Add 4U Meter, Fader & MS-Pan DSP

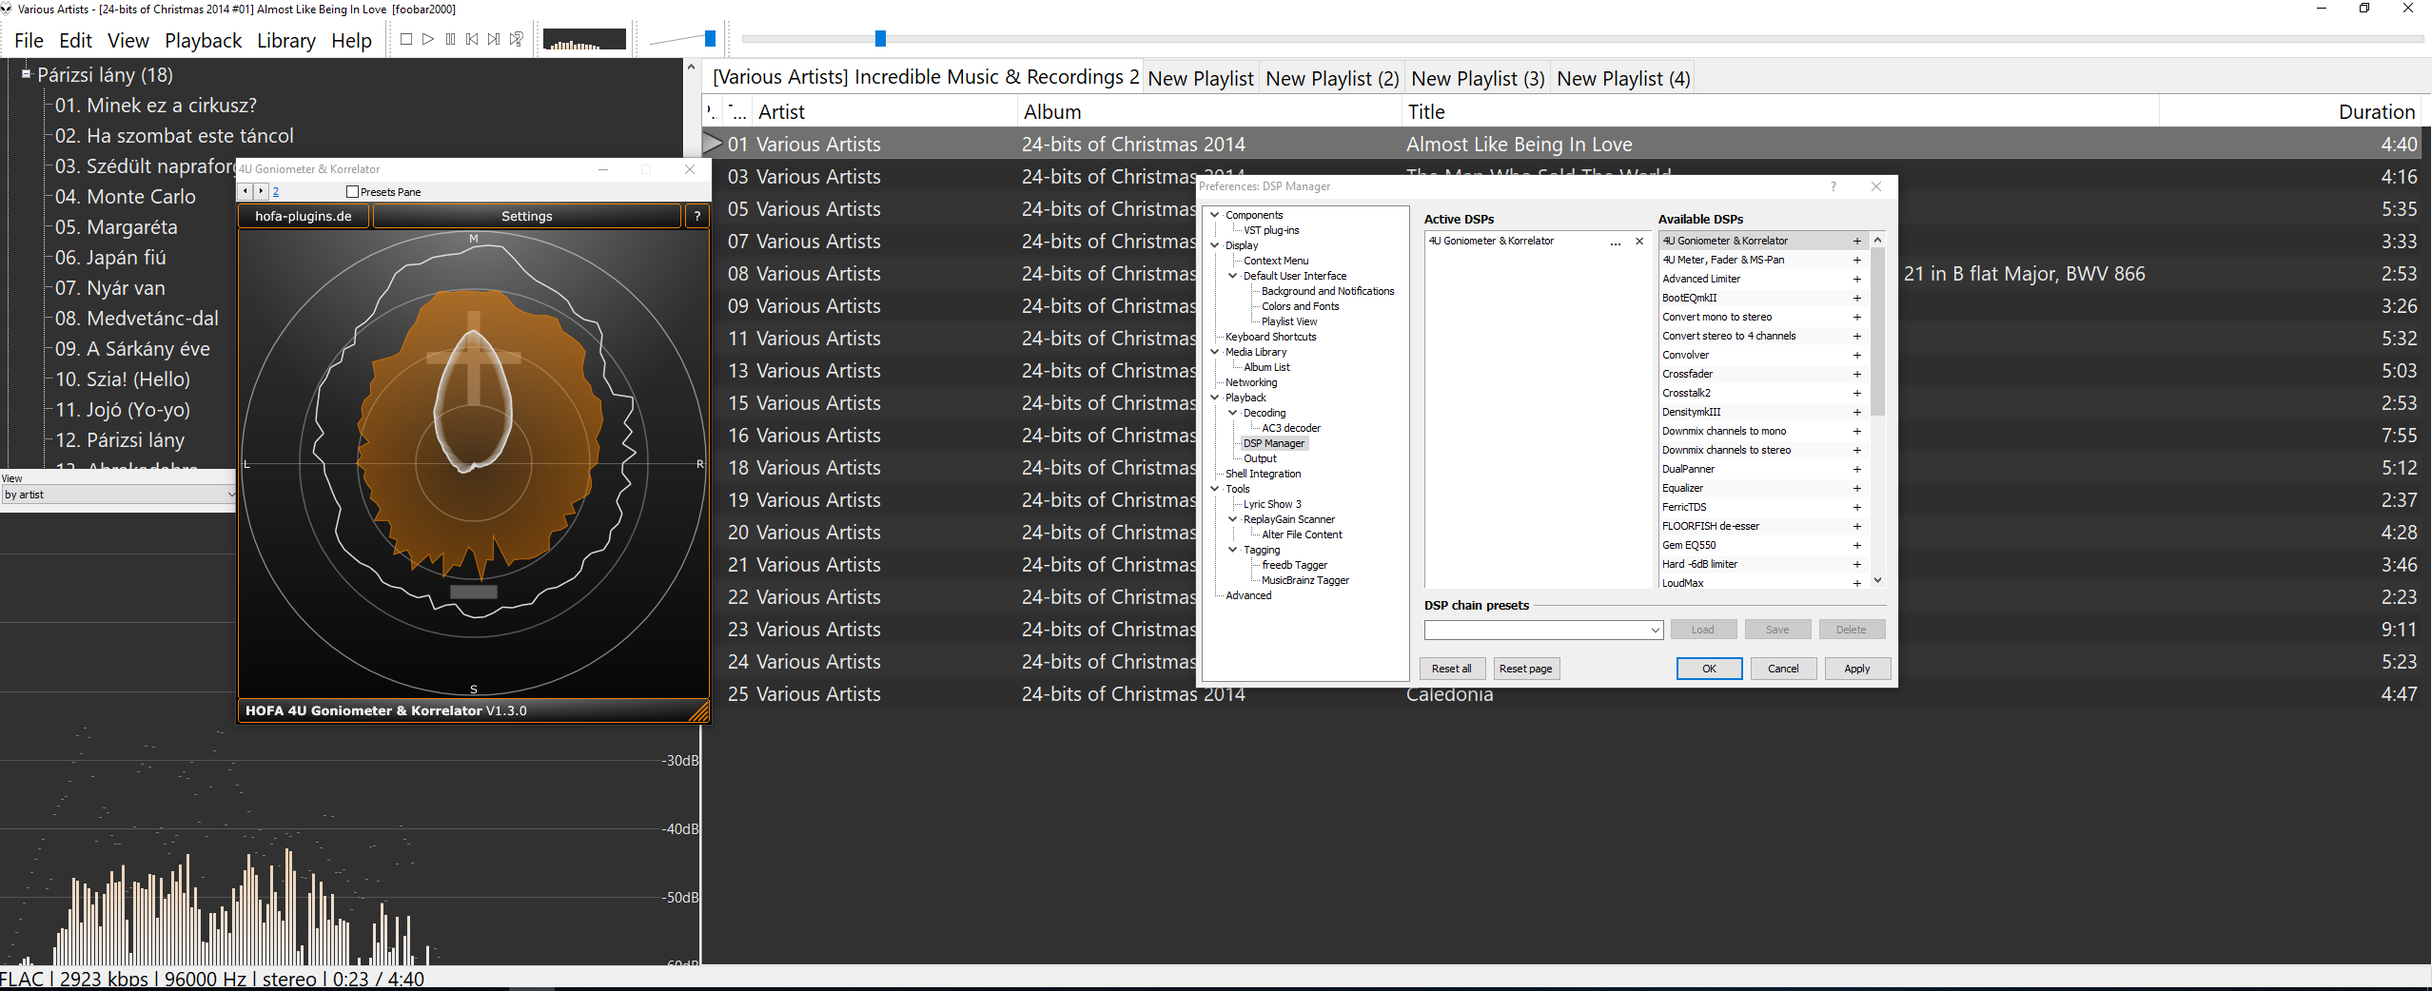tap(1857, 260)
